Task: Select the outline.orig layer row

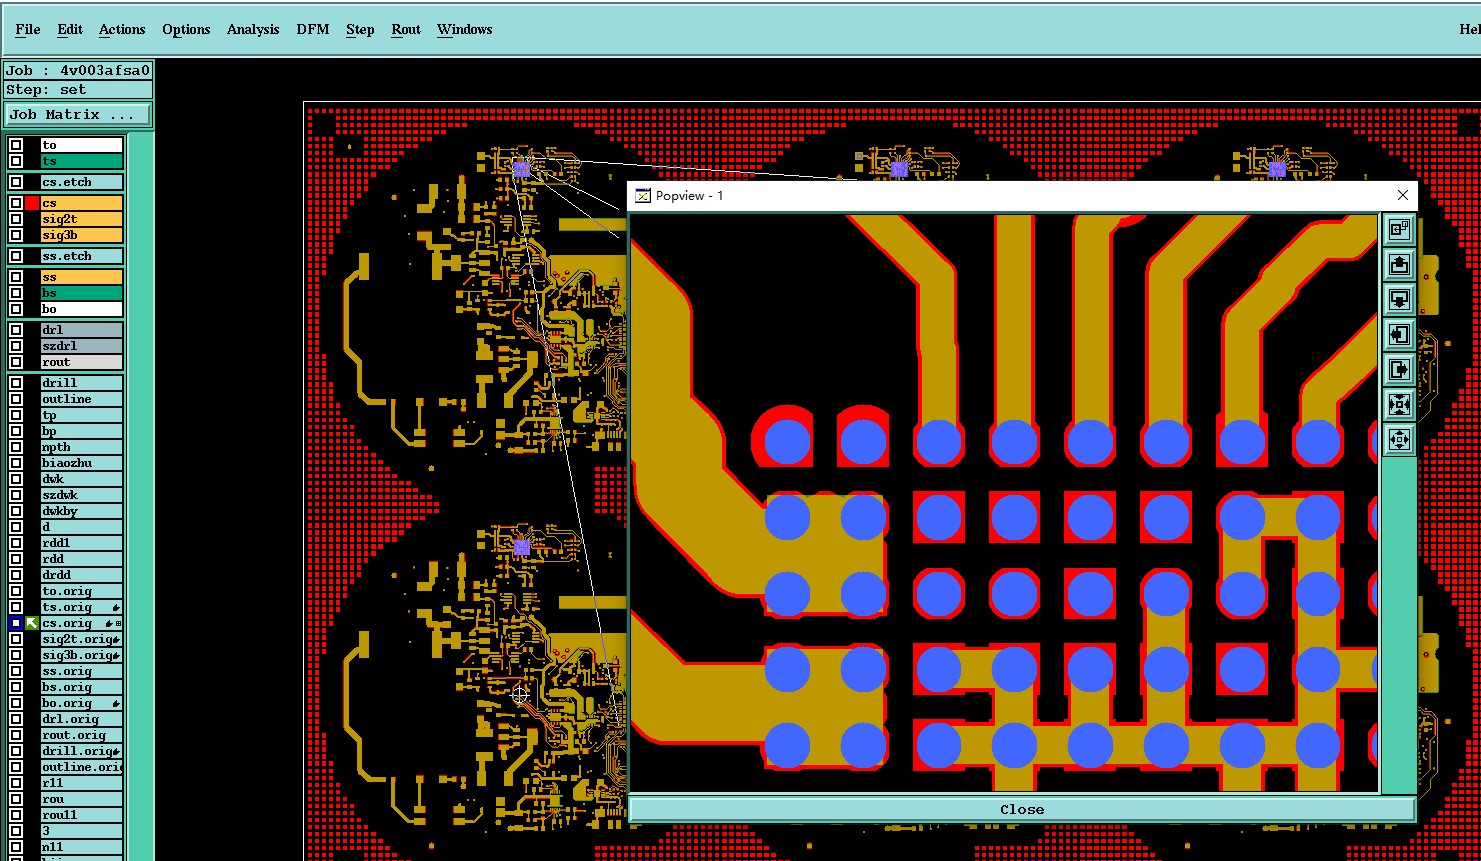Action: coord(81,767)
